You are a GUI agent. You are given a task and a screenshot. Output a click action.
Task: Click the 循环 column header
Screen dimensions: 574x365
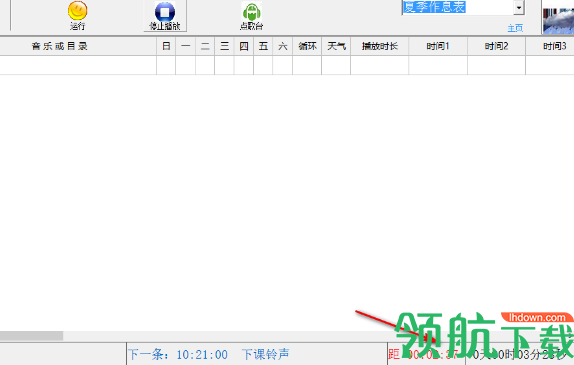pyautogui.click(x=307, y=46)
